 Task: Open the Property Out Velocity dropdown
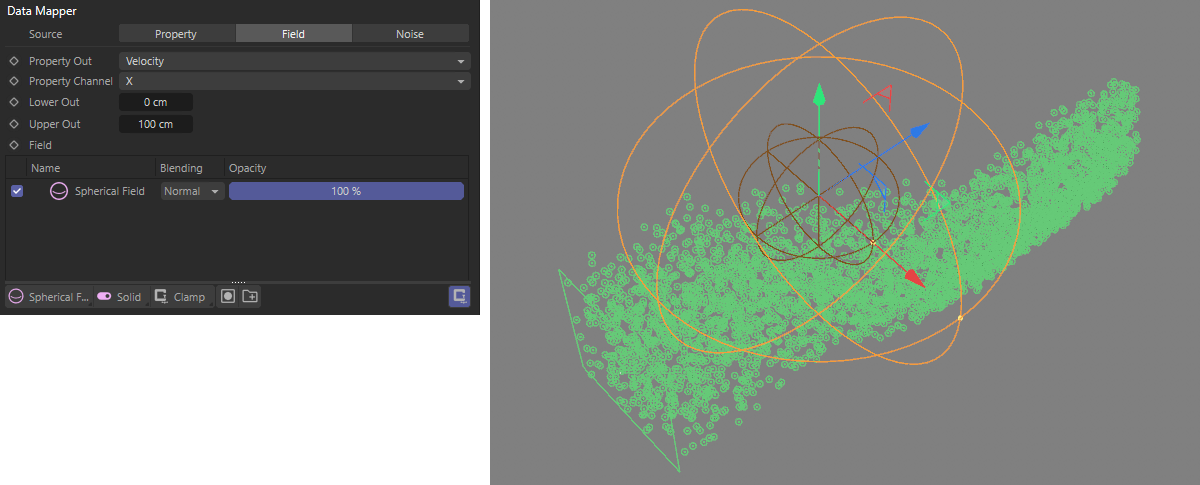pyautogui.click(x=294, y=61)
